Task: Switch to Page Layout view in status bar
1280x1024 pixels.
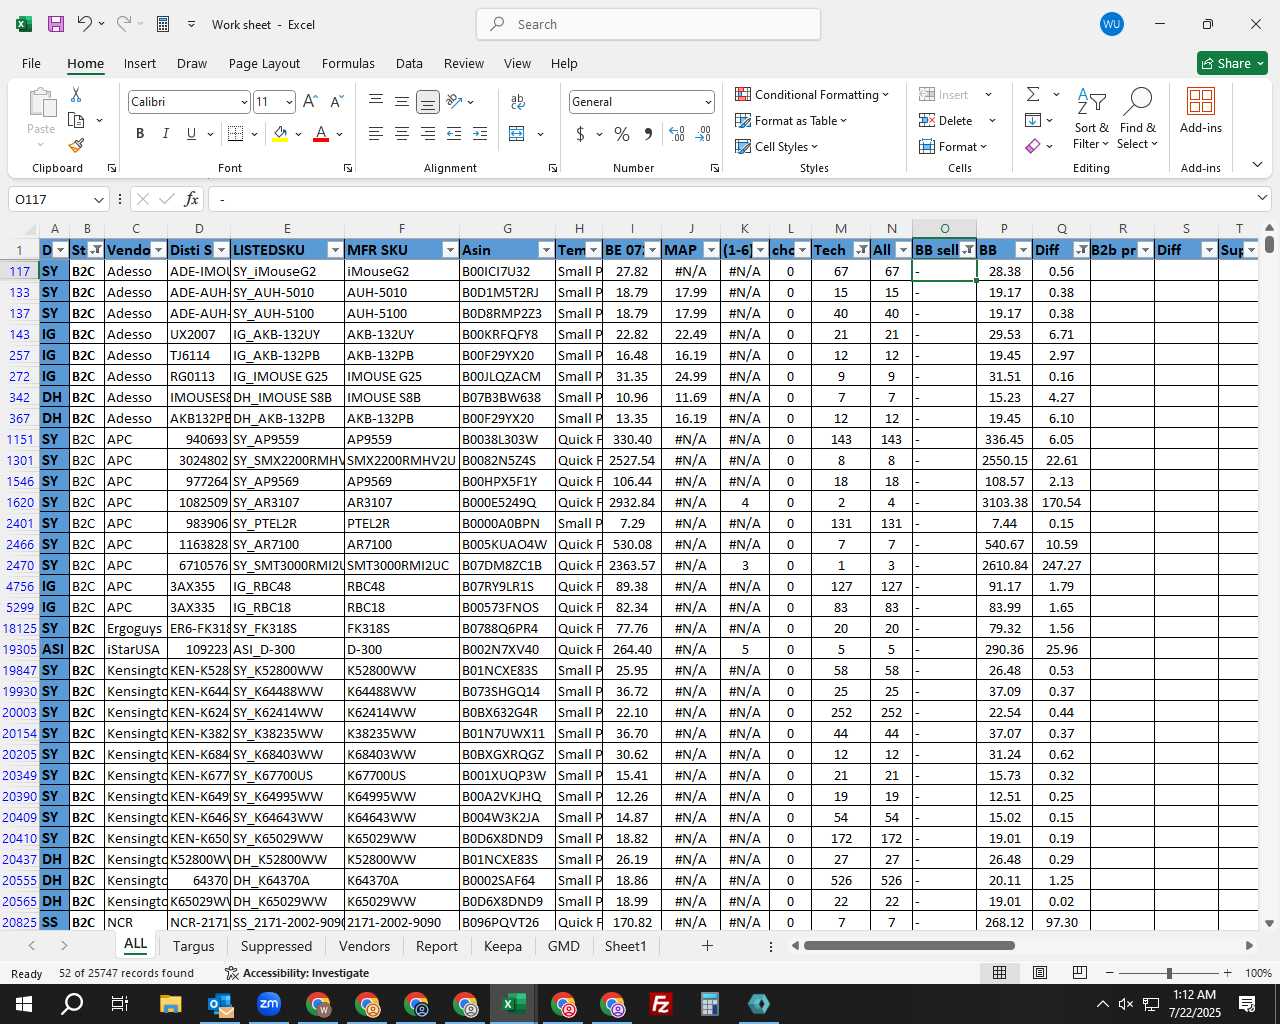Action: click(1040, 973)
